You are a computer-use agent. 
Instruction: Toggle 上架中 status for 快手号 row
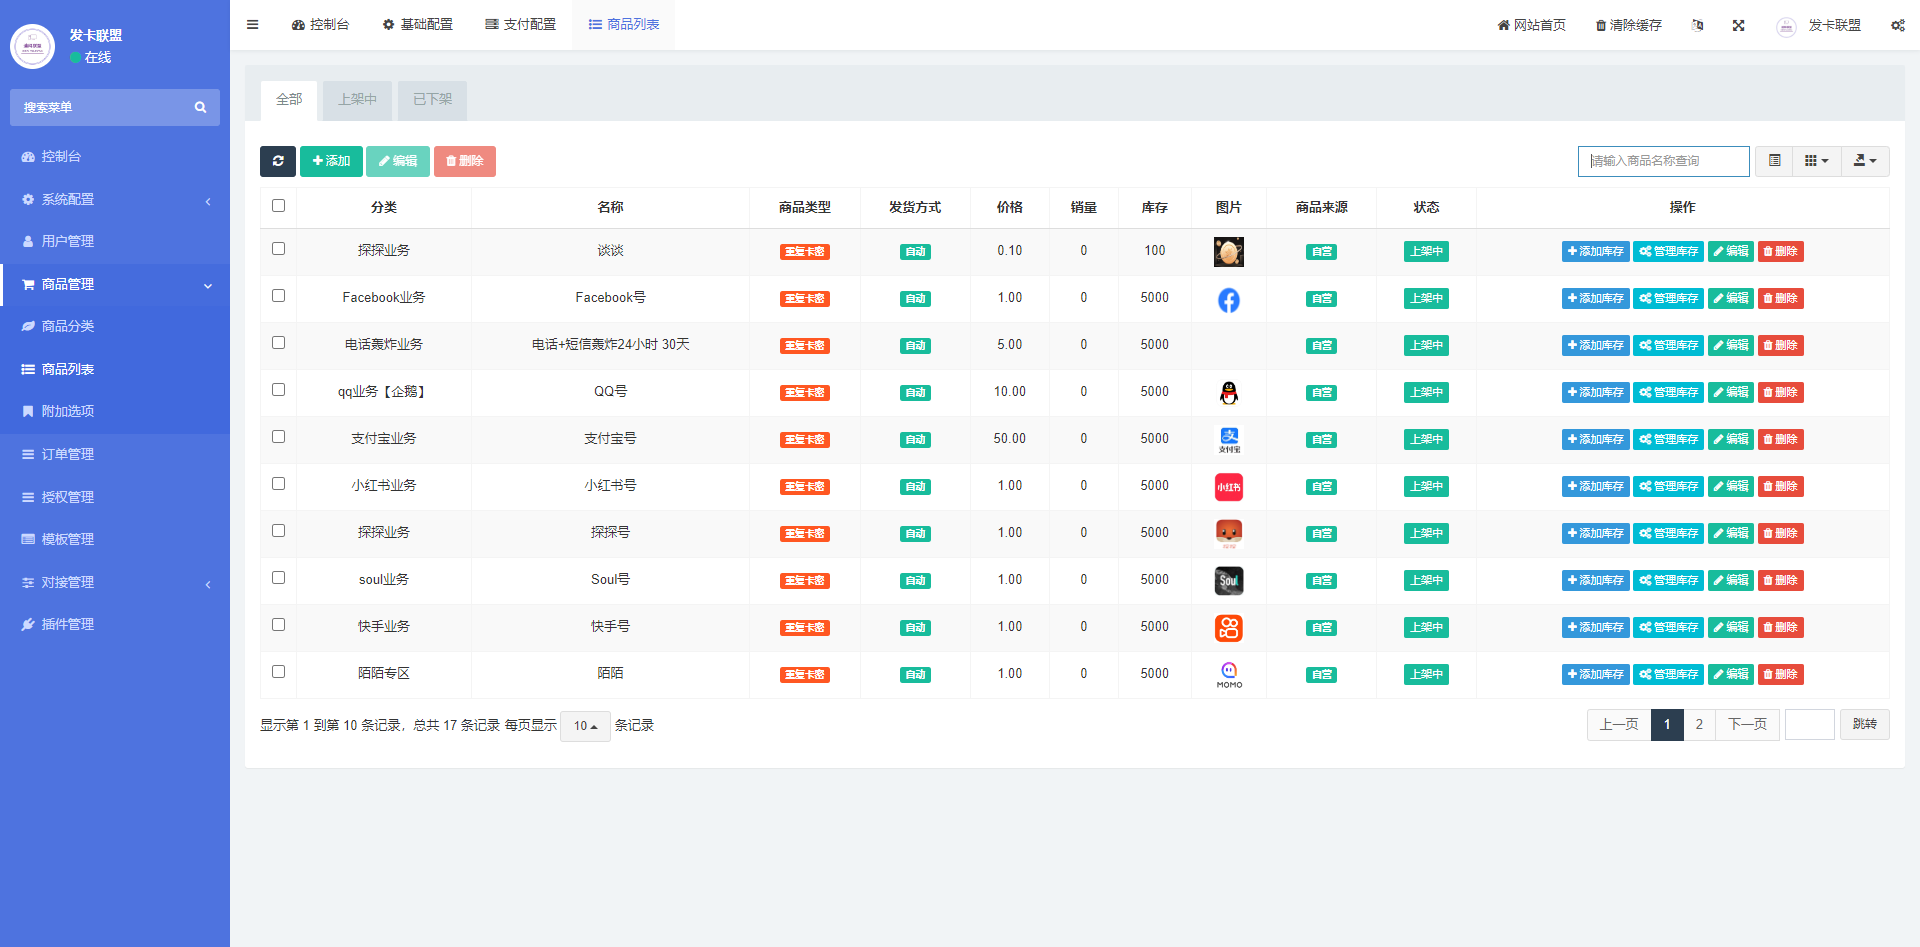[1426, 628]
